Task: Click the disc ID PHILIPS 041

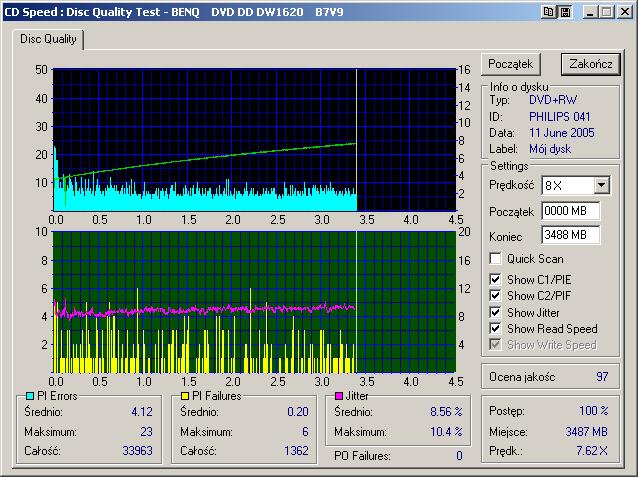Action: pos(559,117)
